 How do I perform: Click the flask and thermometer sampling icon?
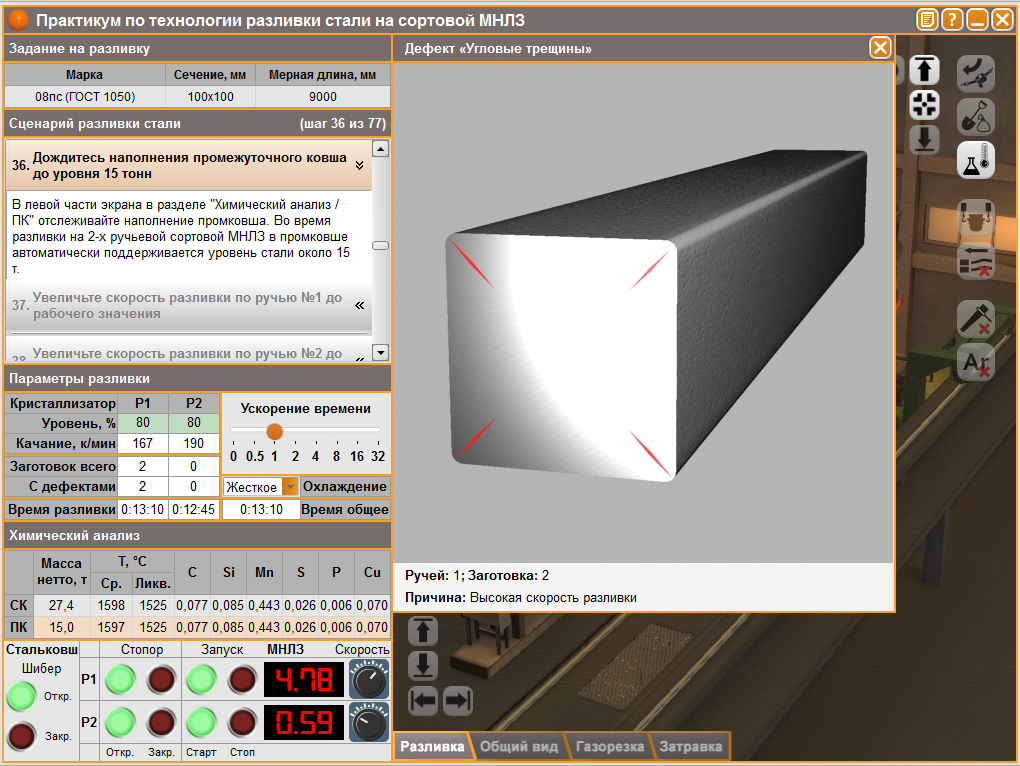(975, 160)
